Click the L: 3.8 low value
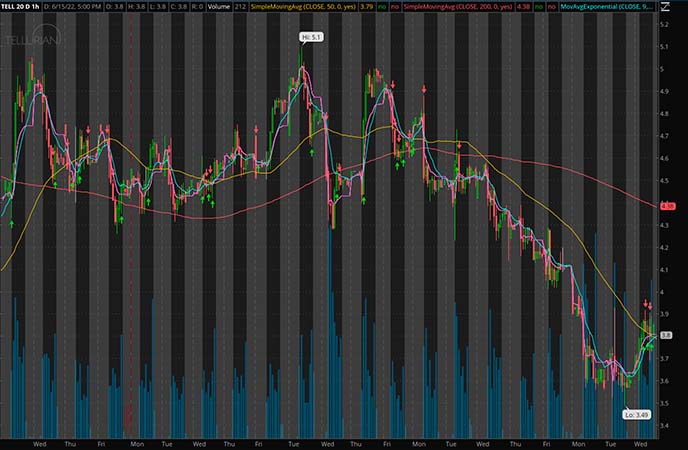This screenshot has width=688, height=450. tap(157, 7)
